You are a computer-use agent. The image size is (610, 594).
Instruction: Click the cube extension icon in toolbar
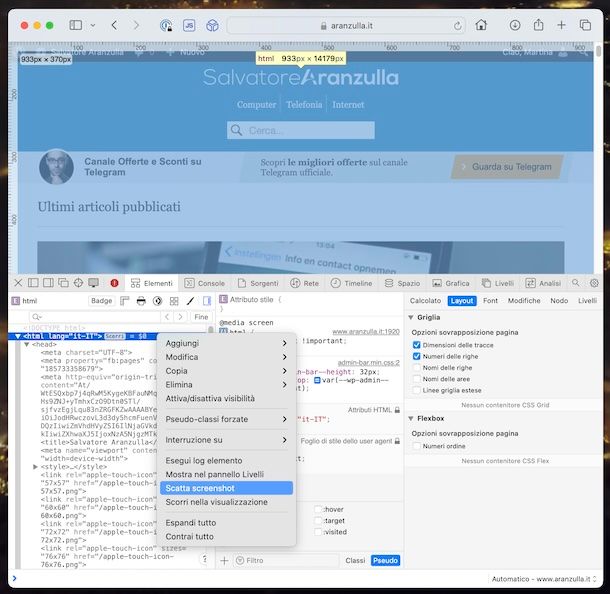pos(212,26)
